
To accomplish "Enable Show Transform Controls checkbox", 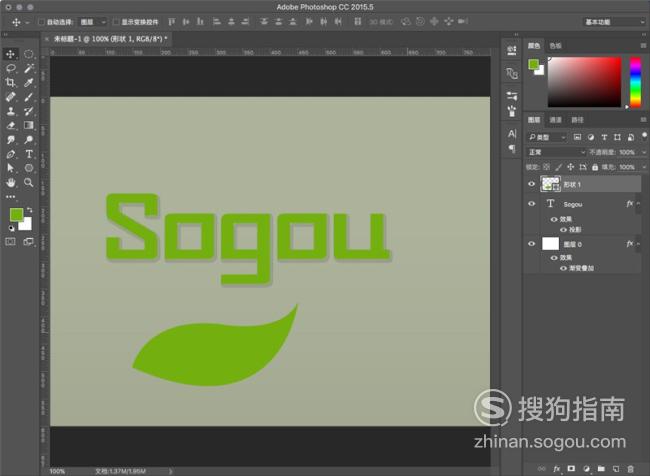I will tap(116, 22).
